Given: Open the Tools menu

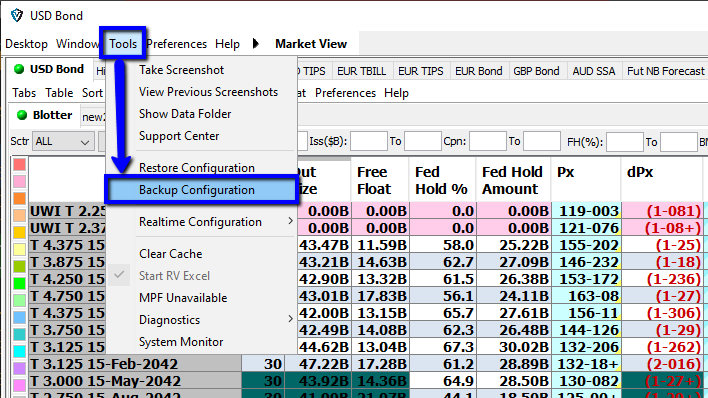Looking at the screenshot, I should coord(123,44).
